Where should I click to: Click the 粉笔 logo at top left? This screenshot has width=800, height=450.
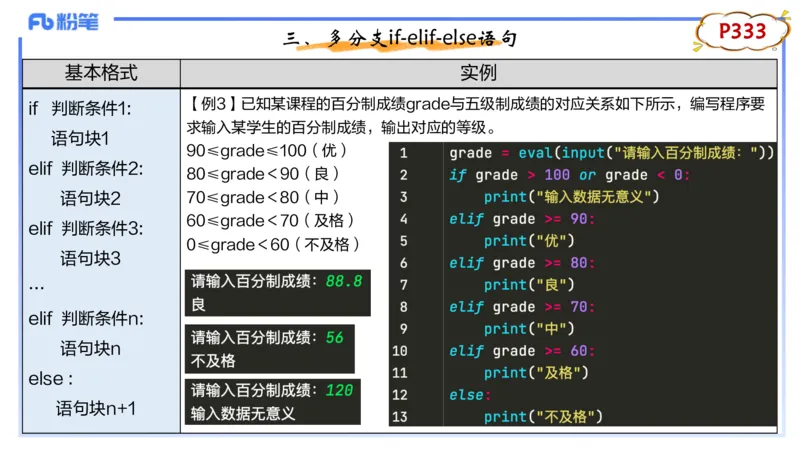click(x=63, y=22)
